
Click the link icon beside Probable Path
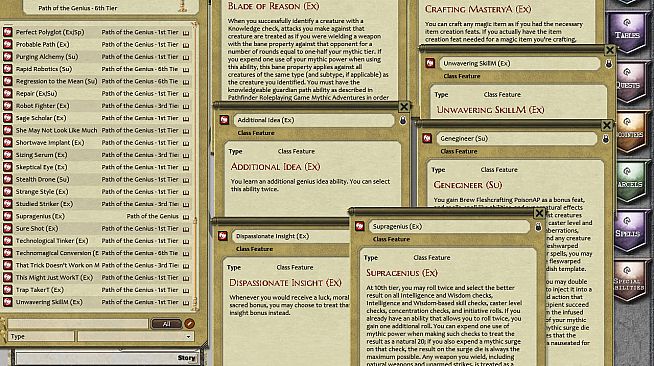click(8, 44)
